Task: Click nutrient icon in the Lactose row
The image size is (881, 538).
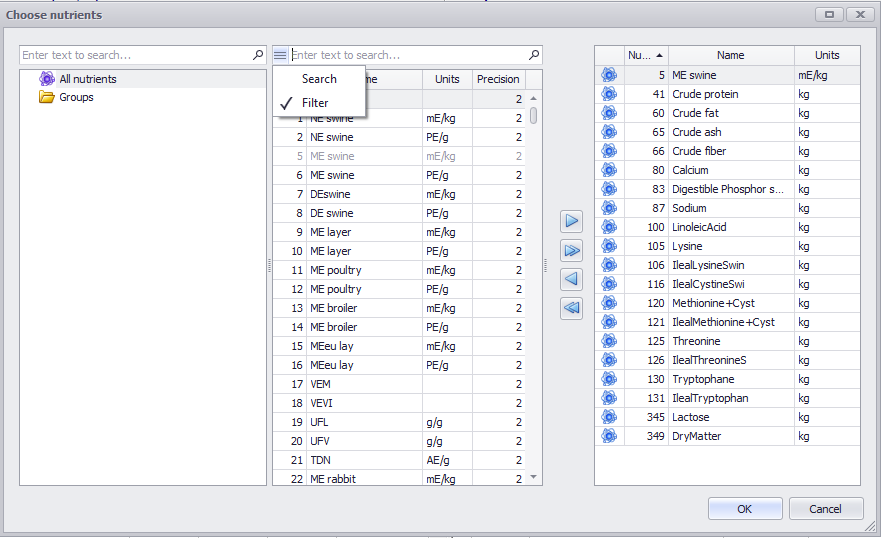Action: [x=609, y=417]
